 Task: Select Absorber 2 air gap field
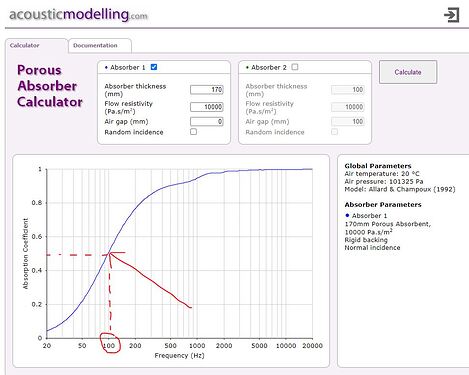pyautogui.click(x=348, y=122)
